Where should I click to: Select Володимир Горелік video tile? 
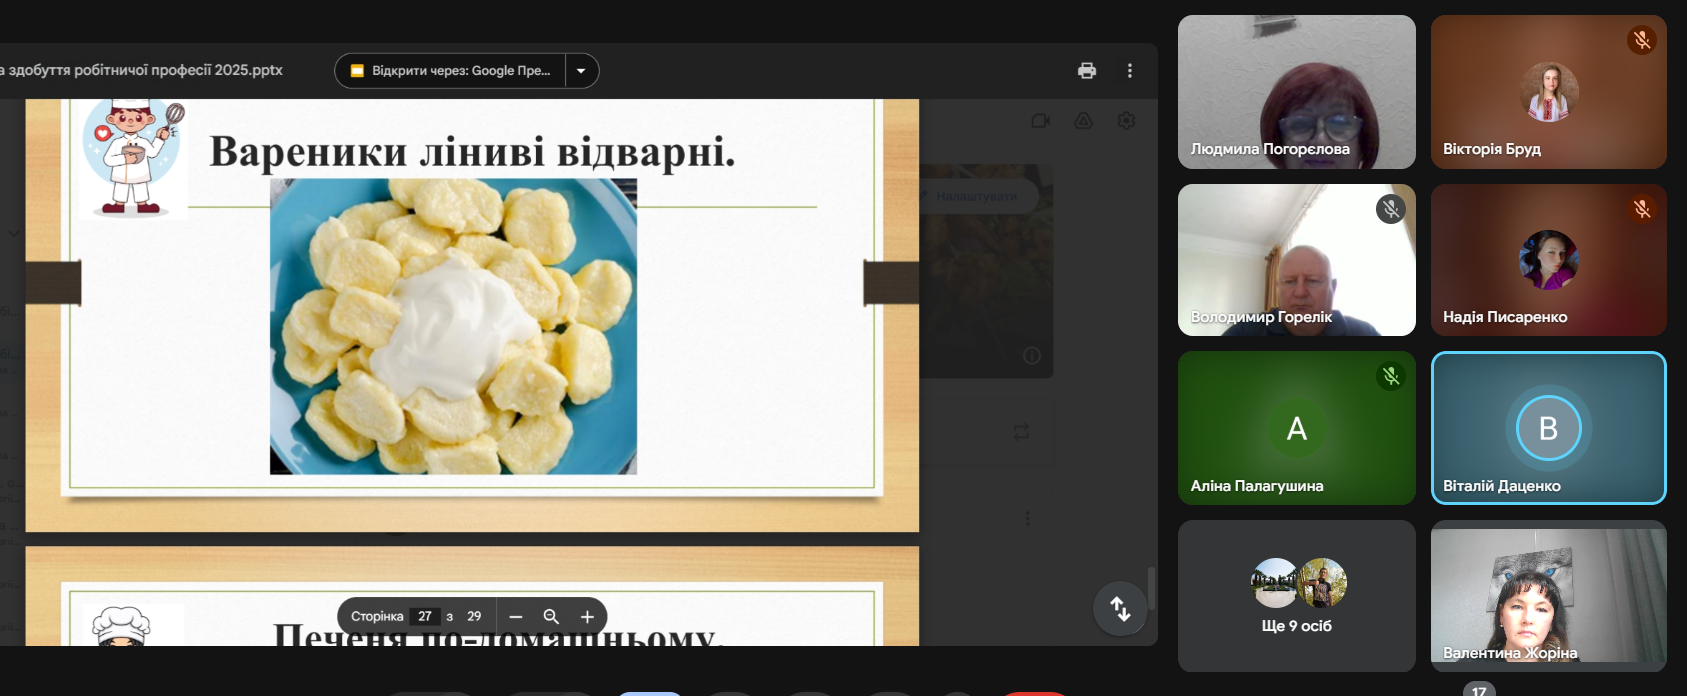[1297, 260]
